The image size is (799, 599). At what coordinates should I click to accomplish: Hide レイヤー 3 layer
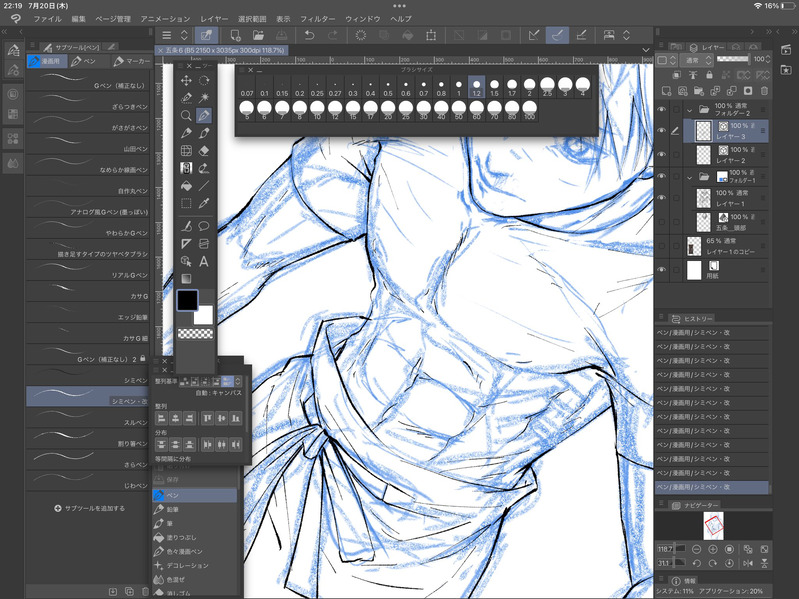click(x=661, y=131)
